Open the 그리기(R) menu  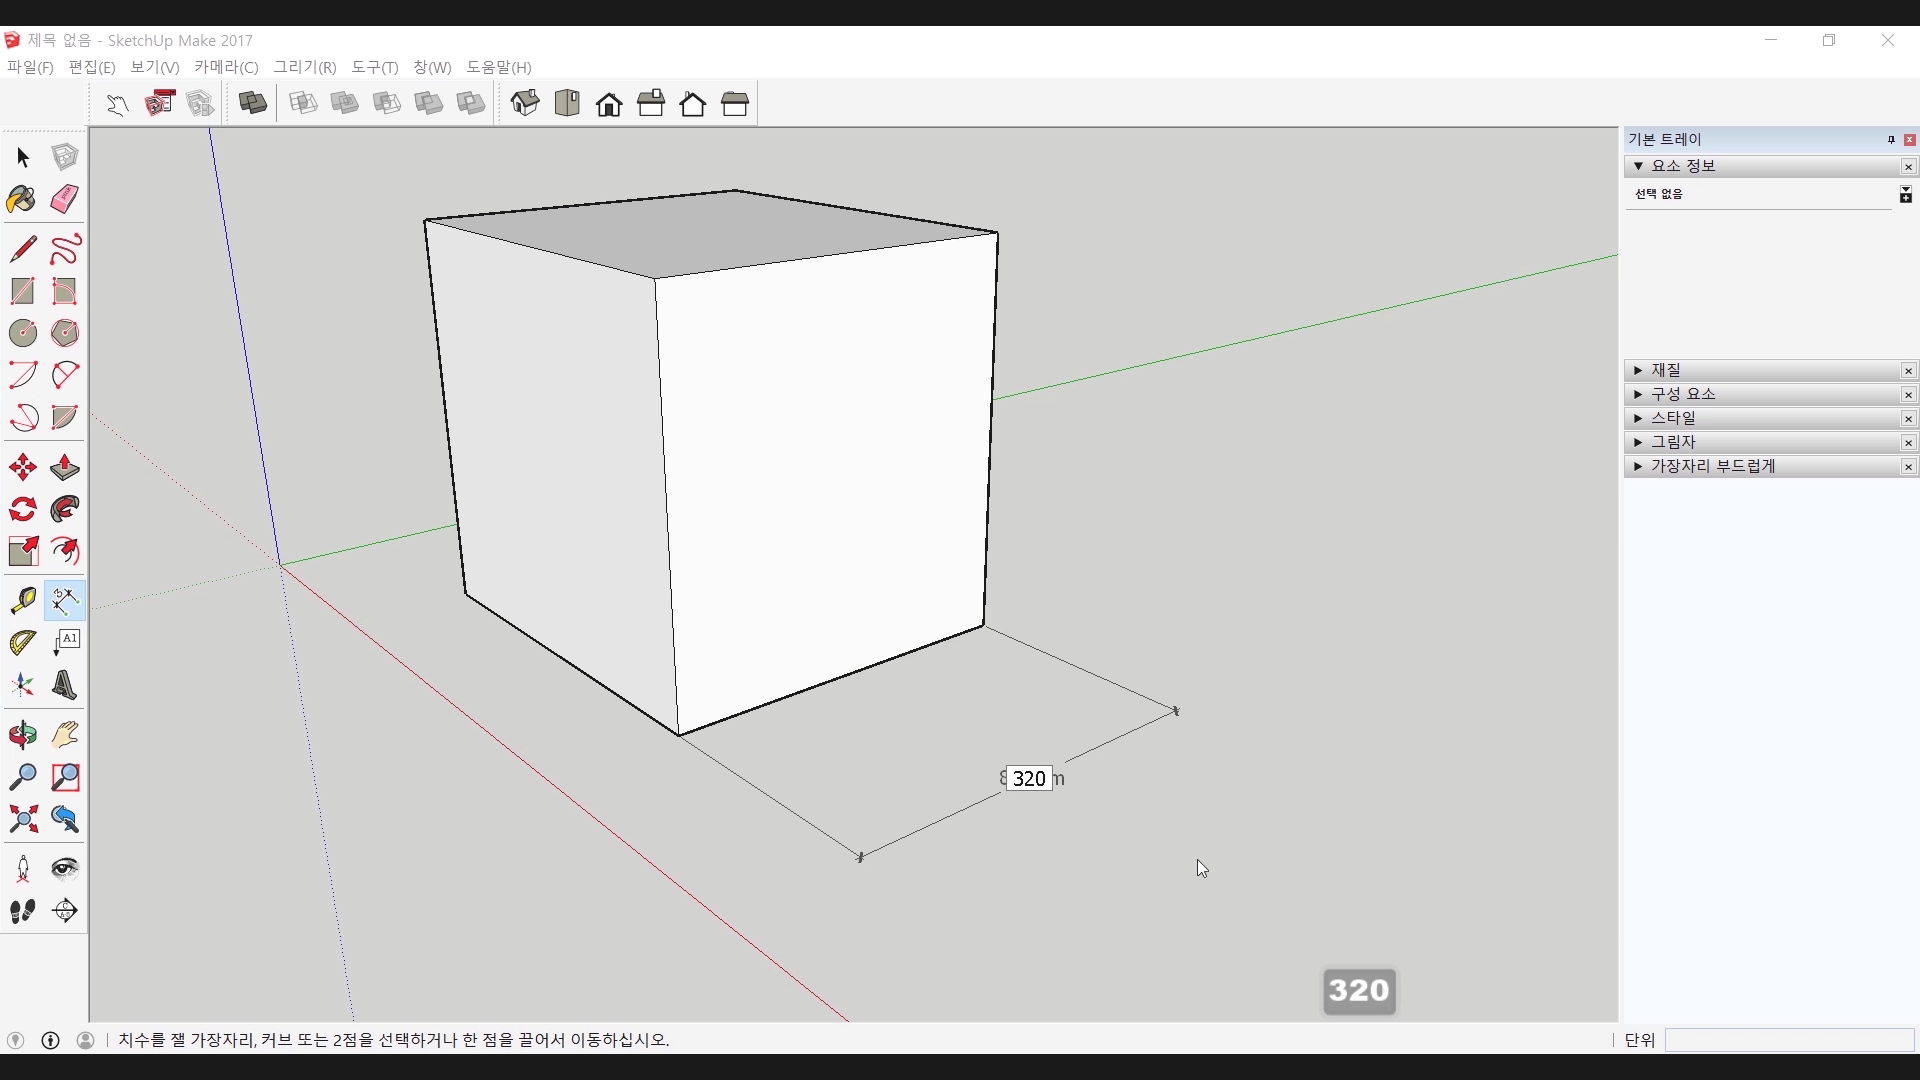pos(305,67)
